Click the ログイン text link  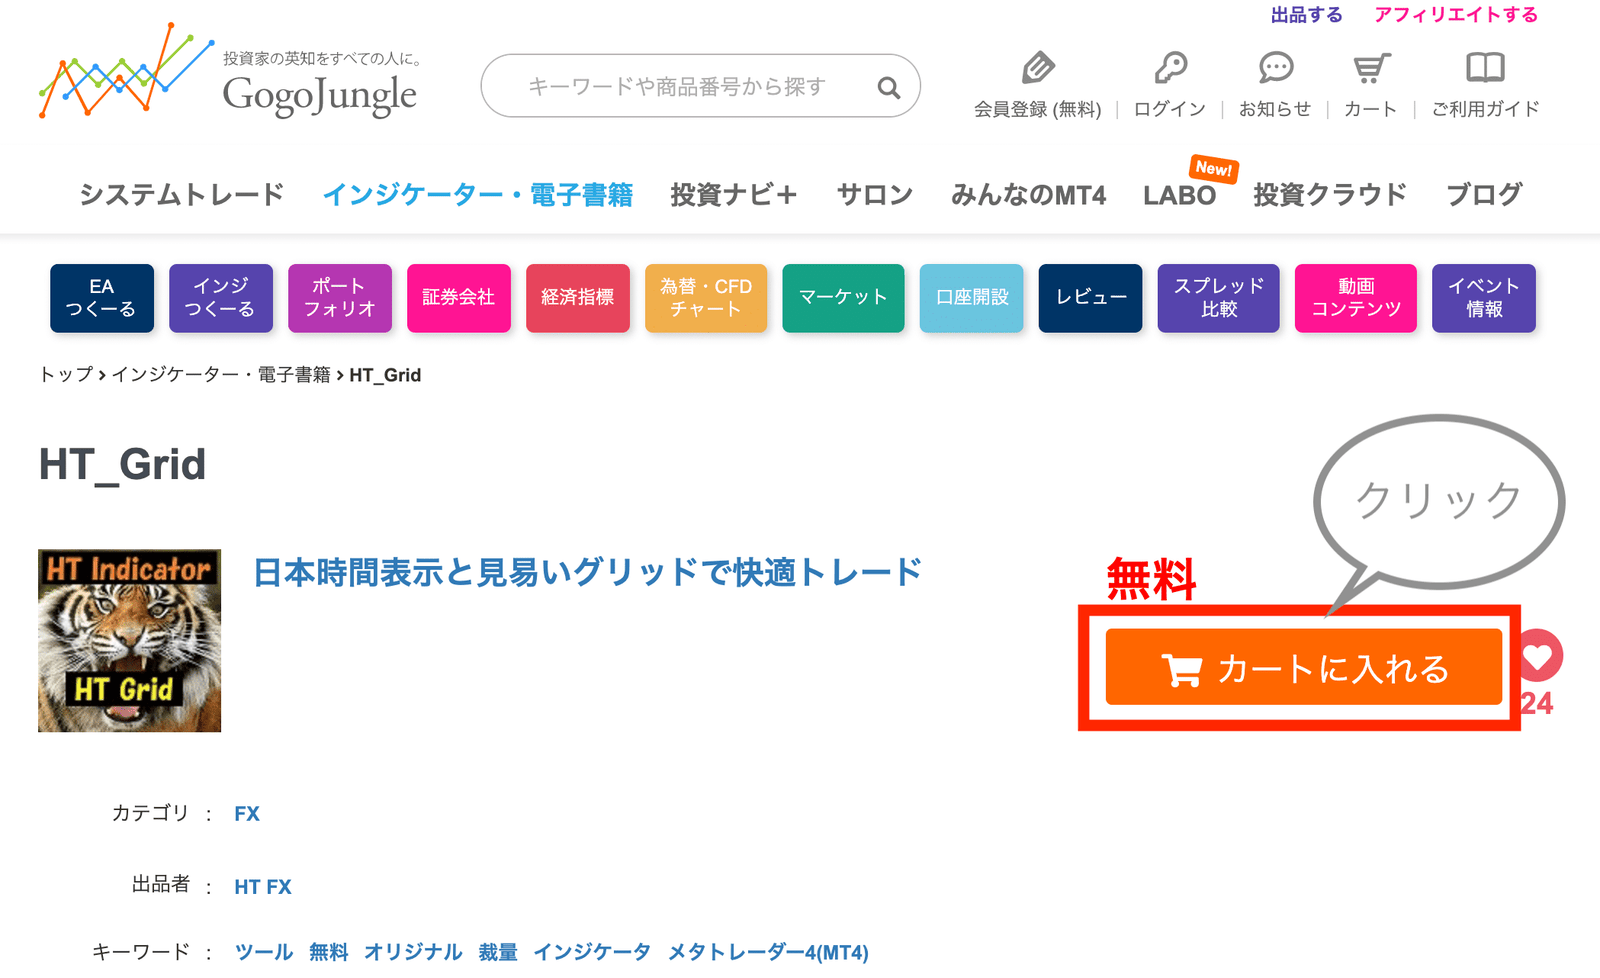1170,109
